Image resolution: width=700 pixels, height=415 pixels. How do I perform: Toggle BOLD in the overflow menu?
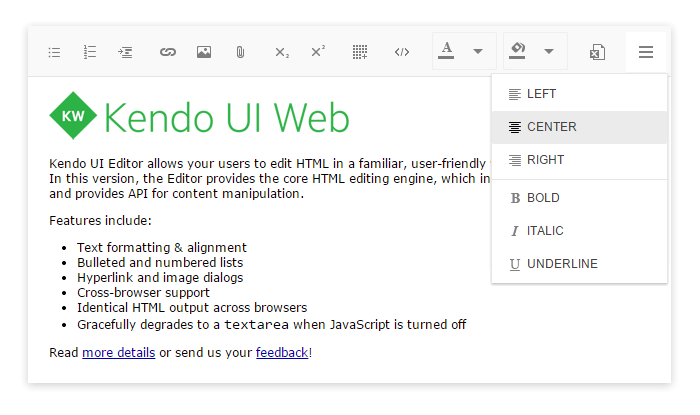579,198
